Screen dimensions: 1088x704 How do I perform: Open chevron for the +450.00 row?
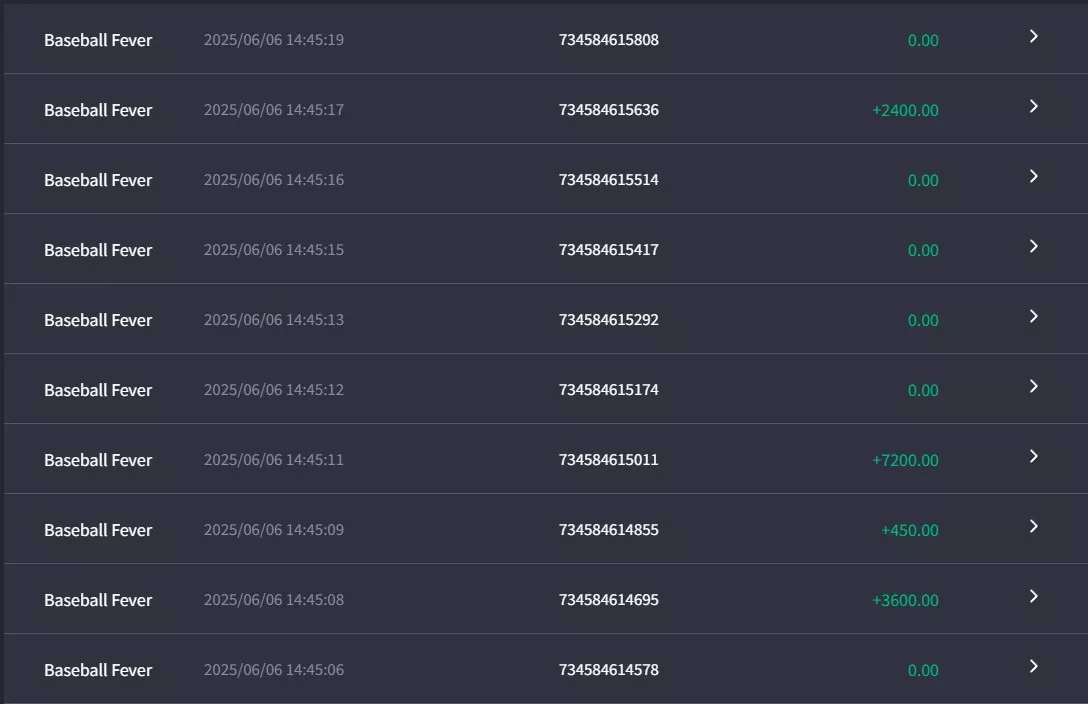1033,526
